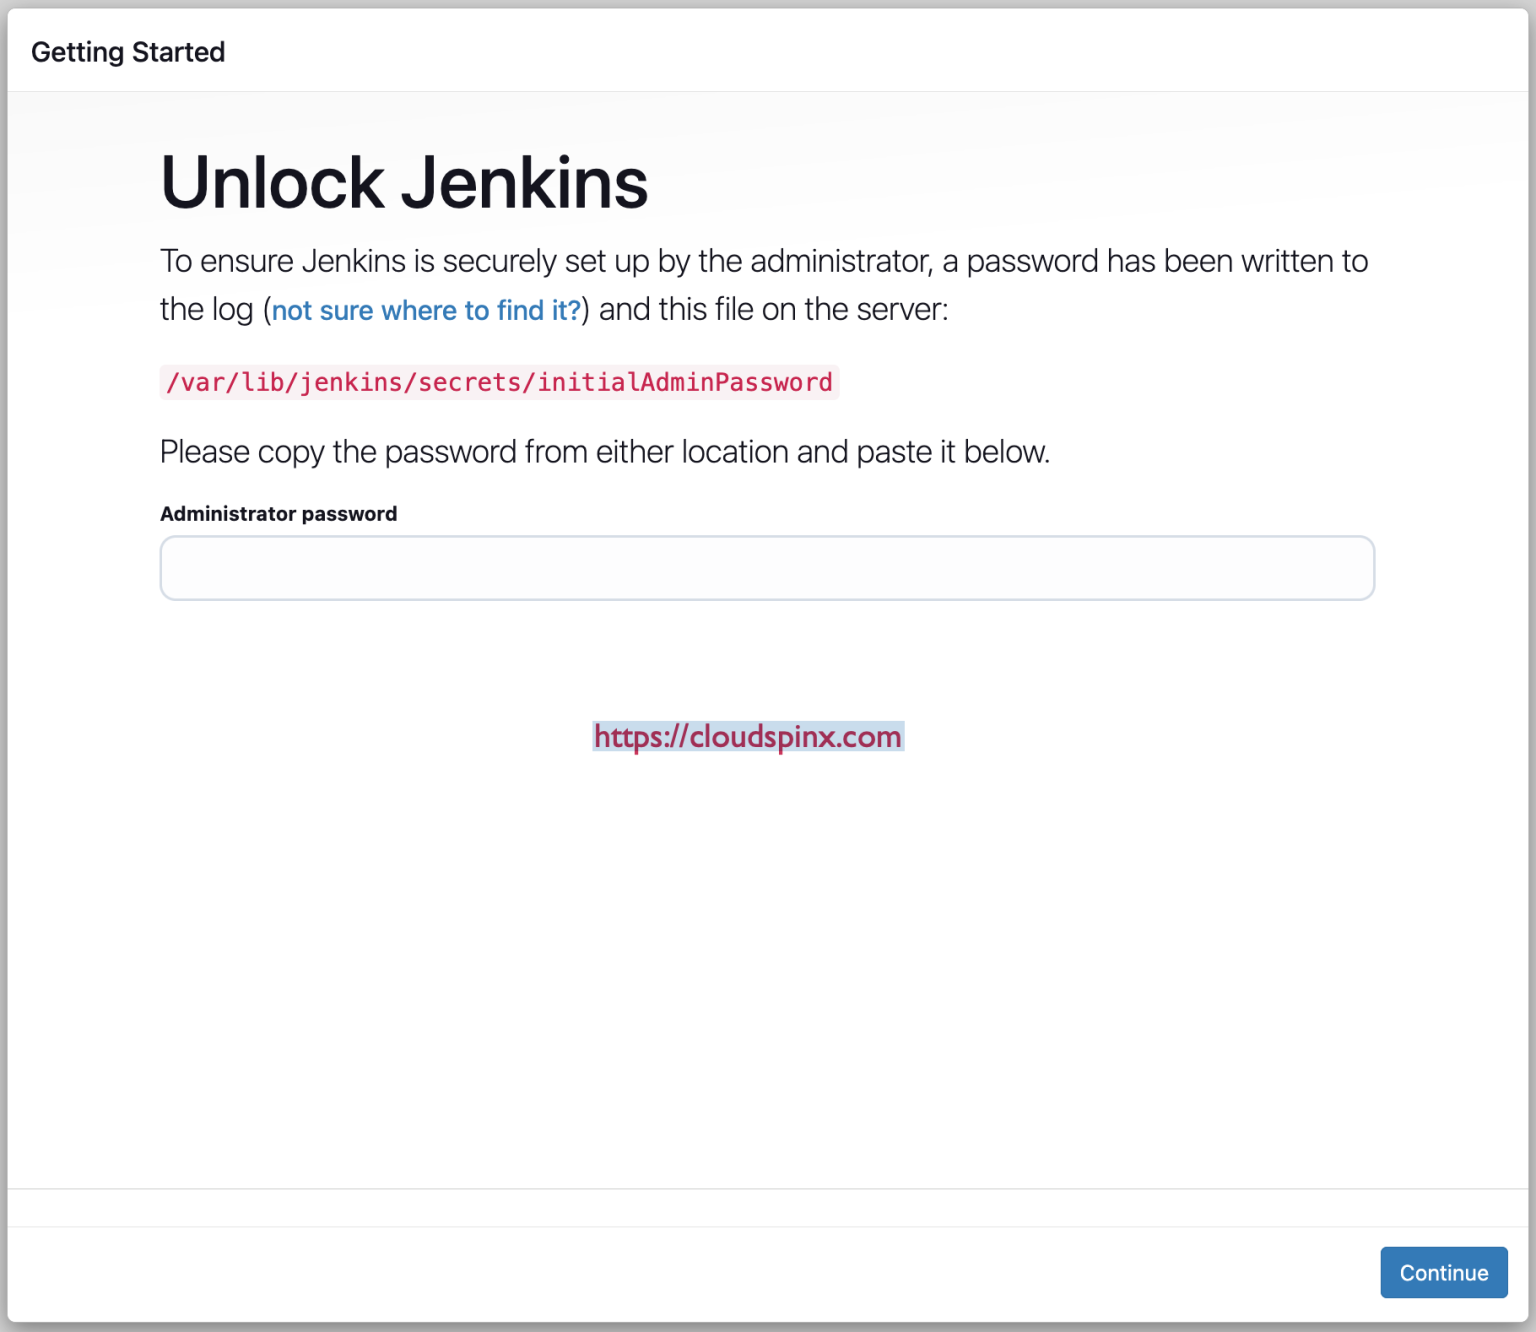This screenshot has width=1536, height=1332.
Task: Click the Unlock Jenkins heading
Action: [404, 182]
